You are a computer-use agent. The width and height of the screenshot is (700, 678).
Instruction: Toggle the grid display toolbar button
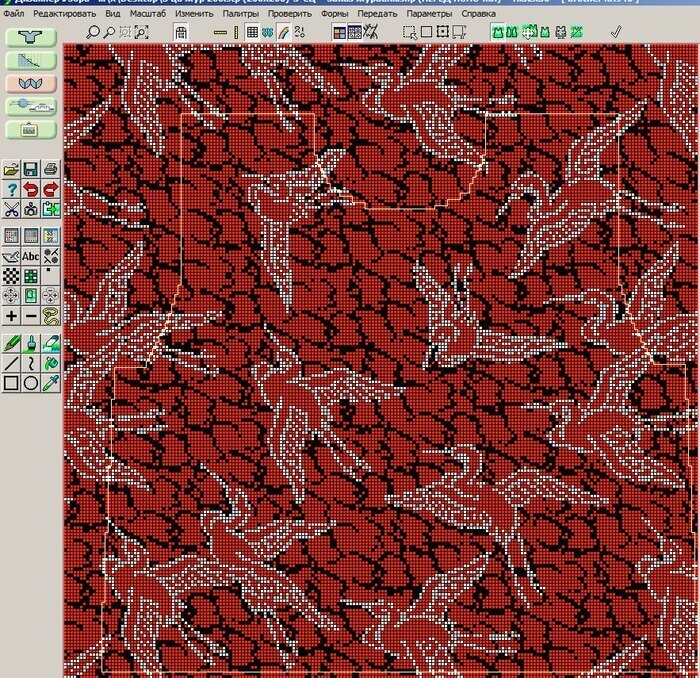(252, 33)
